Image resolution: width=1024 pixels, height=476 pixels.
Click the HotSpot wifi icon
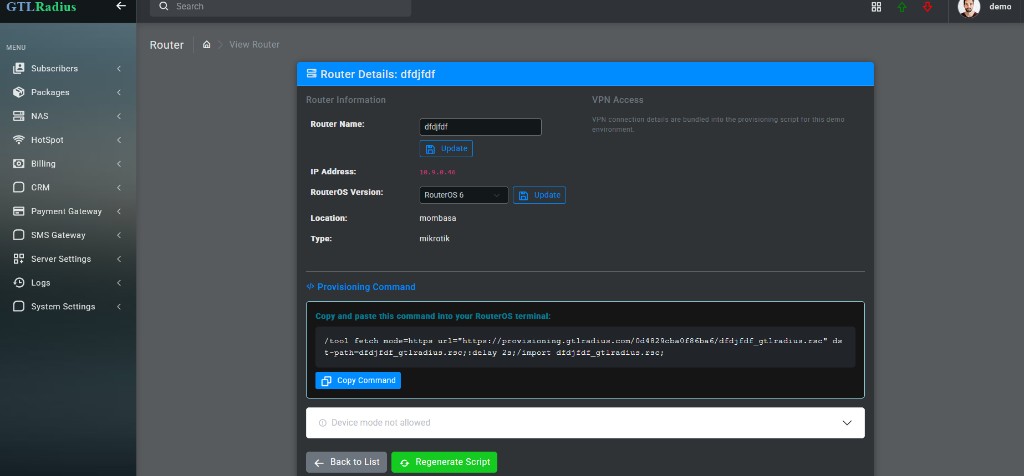click(19, 140)
